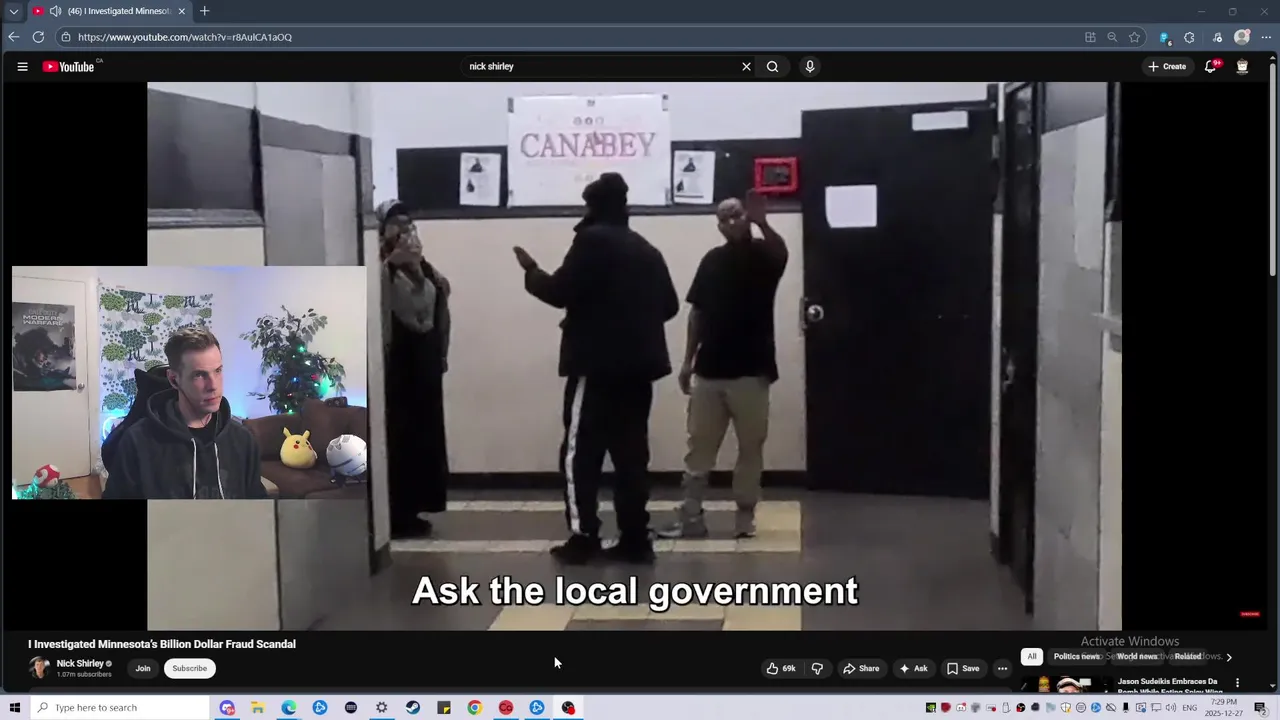This screenshot has width=1280, height=720.
Task: Share the video
Action: tap(861, 669)
